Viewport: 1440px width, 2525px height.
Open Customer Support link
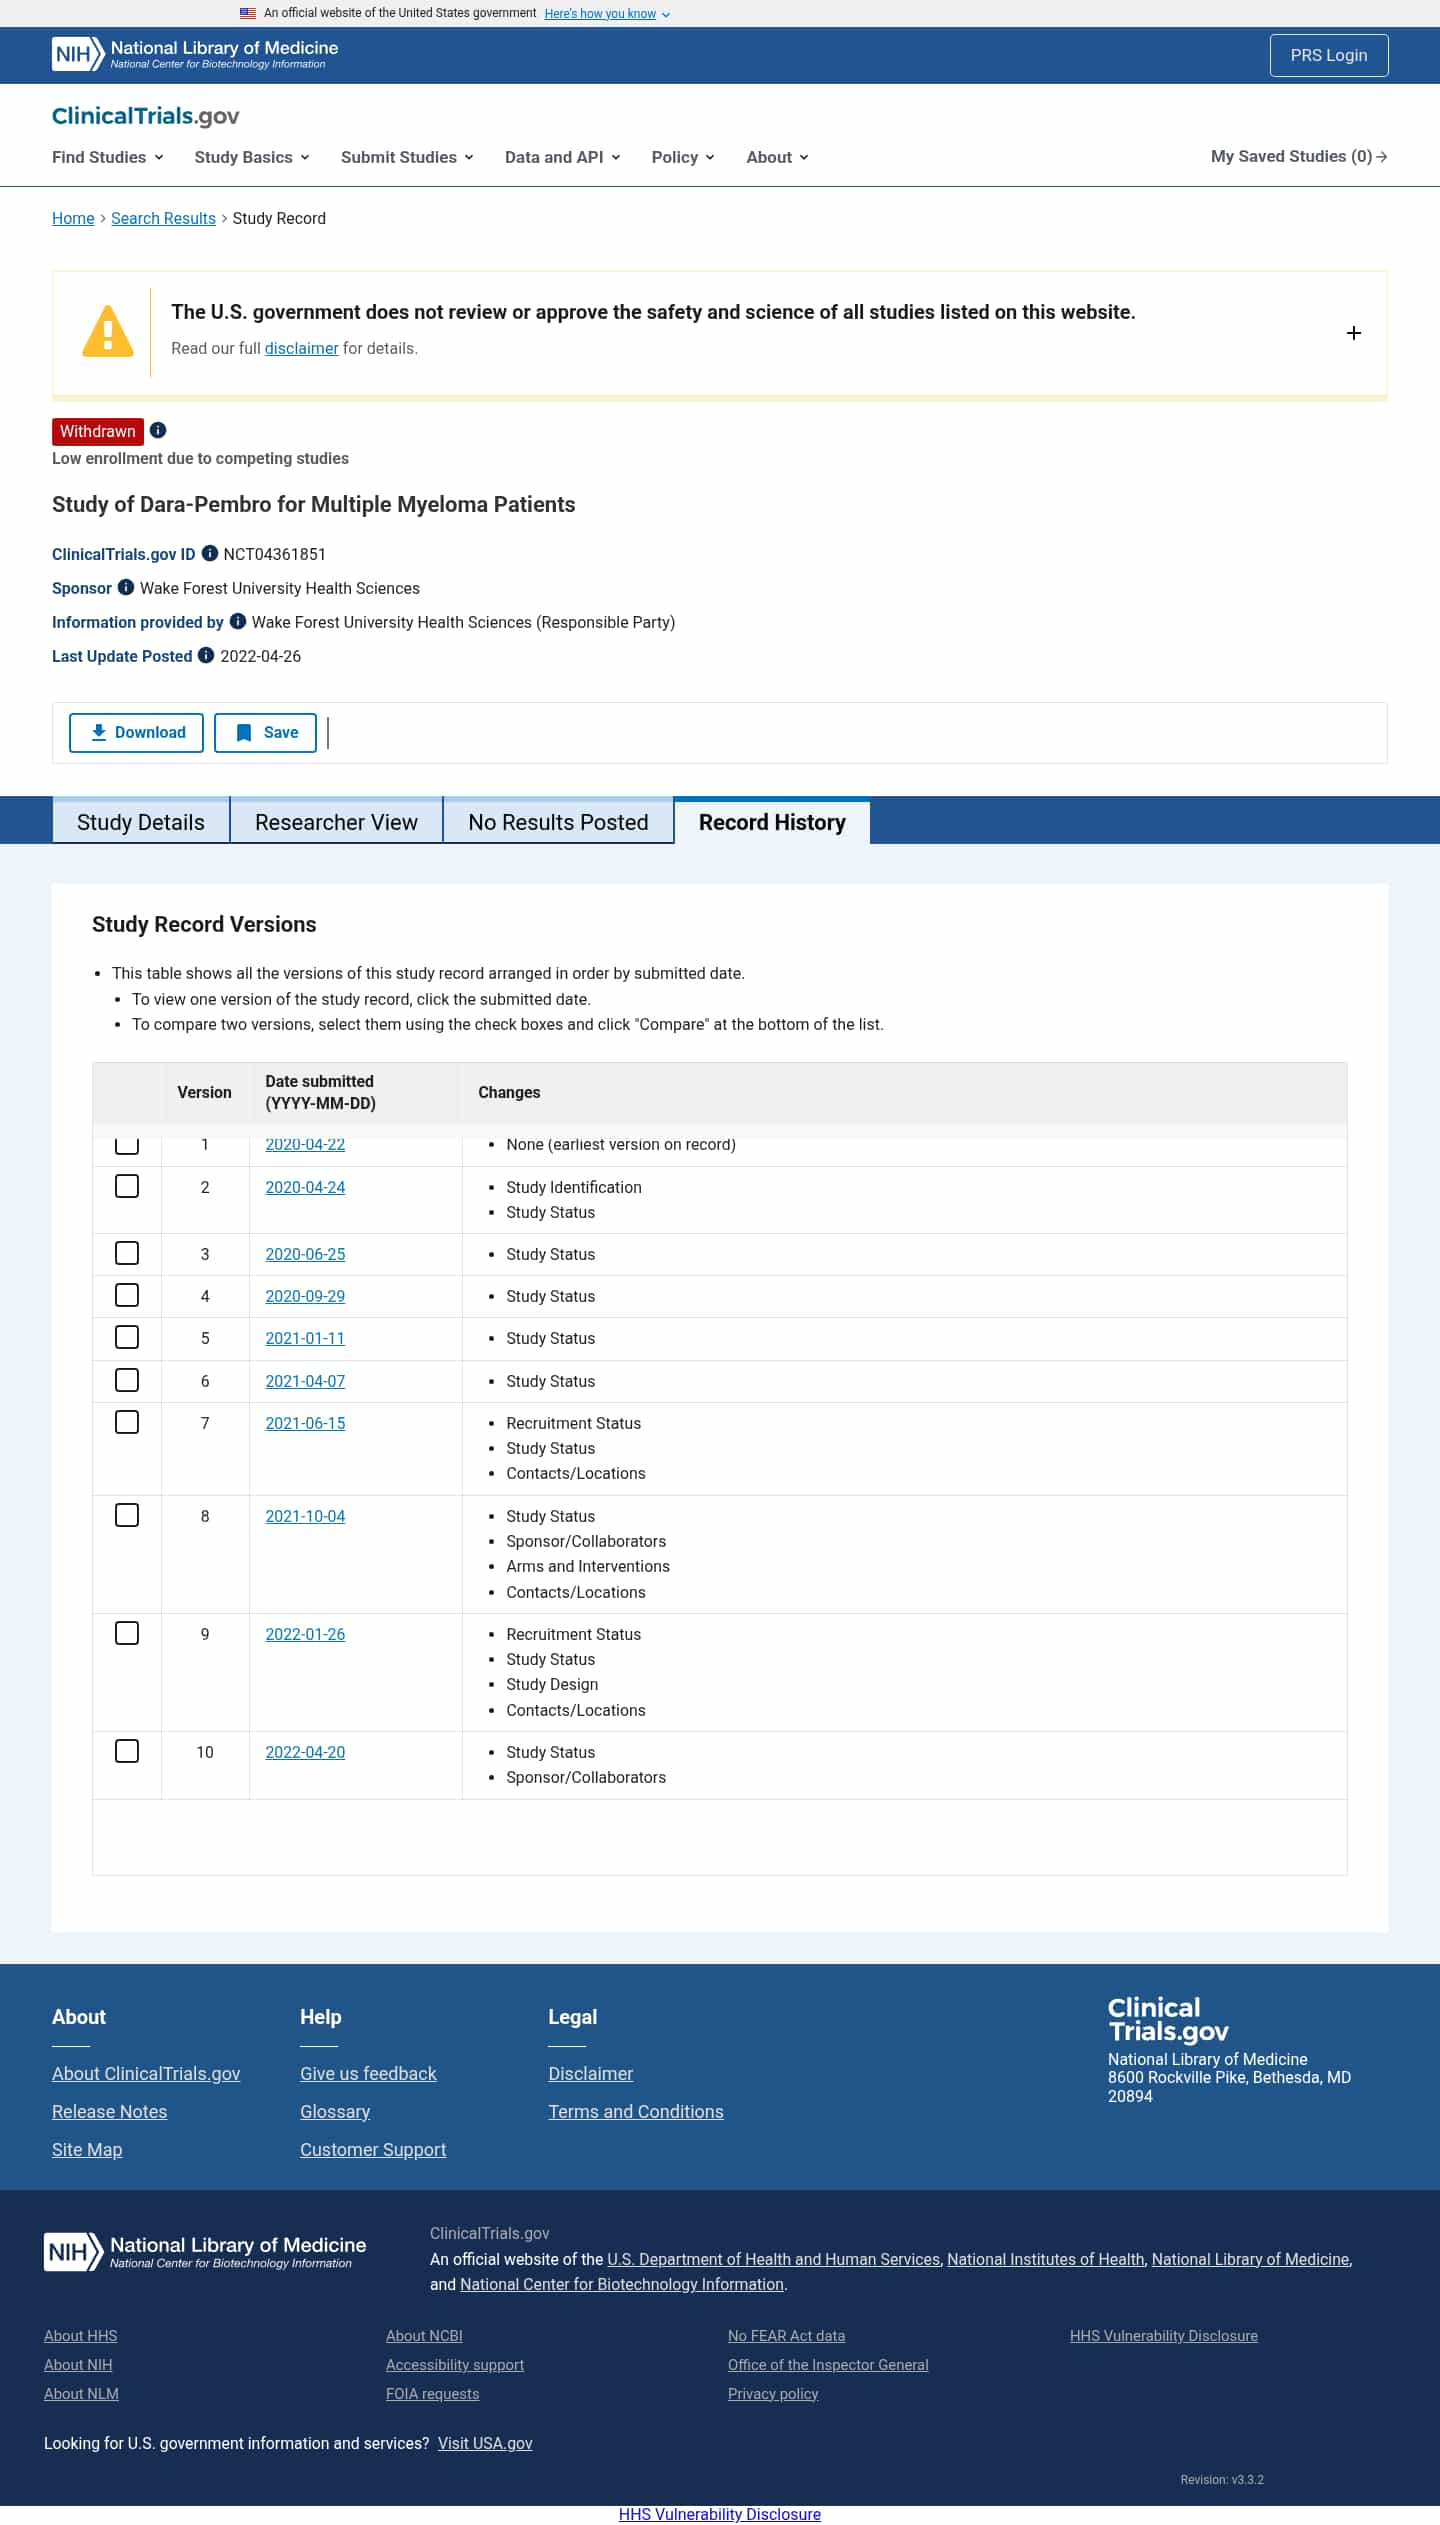point(373,2149)
